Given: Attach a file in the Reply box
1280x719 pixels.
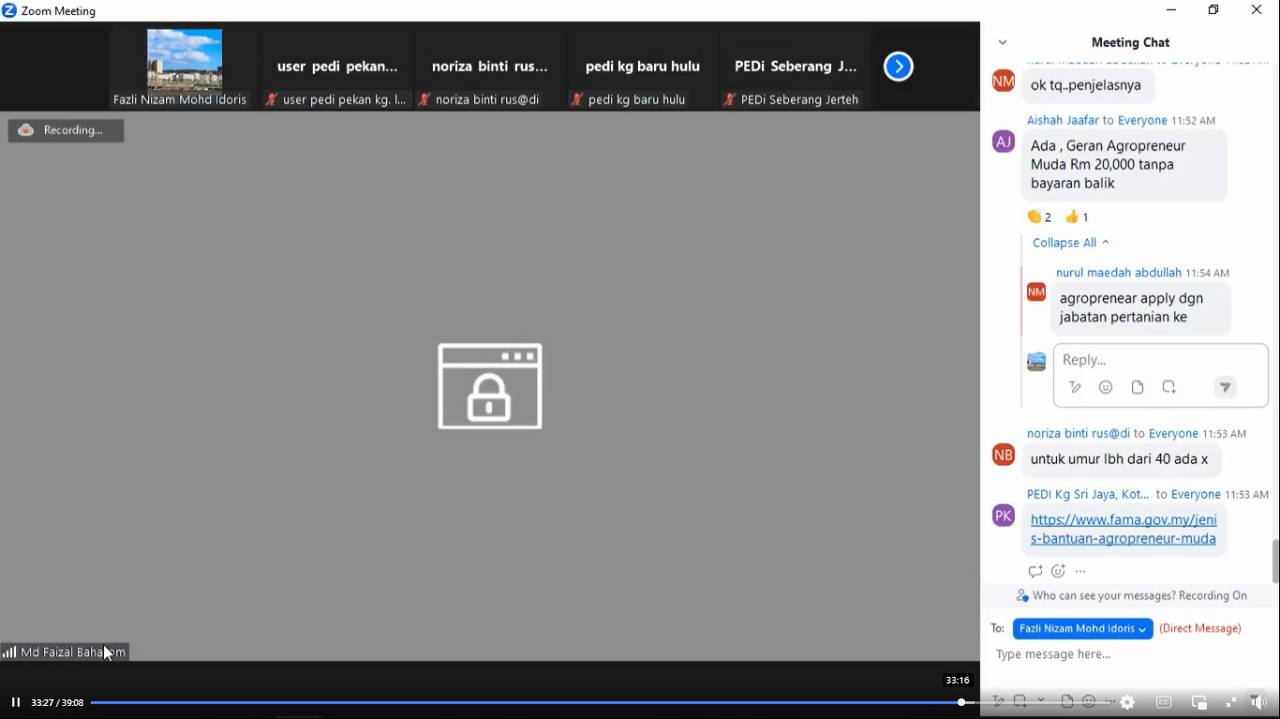Looking at the screenshot, I should 1137,387.
